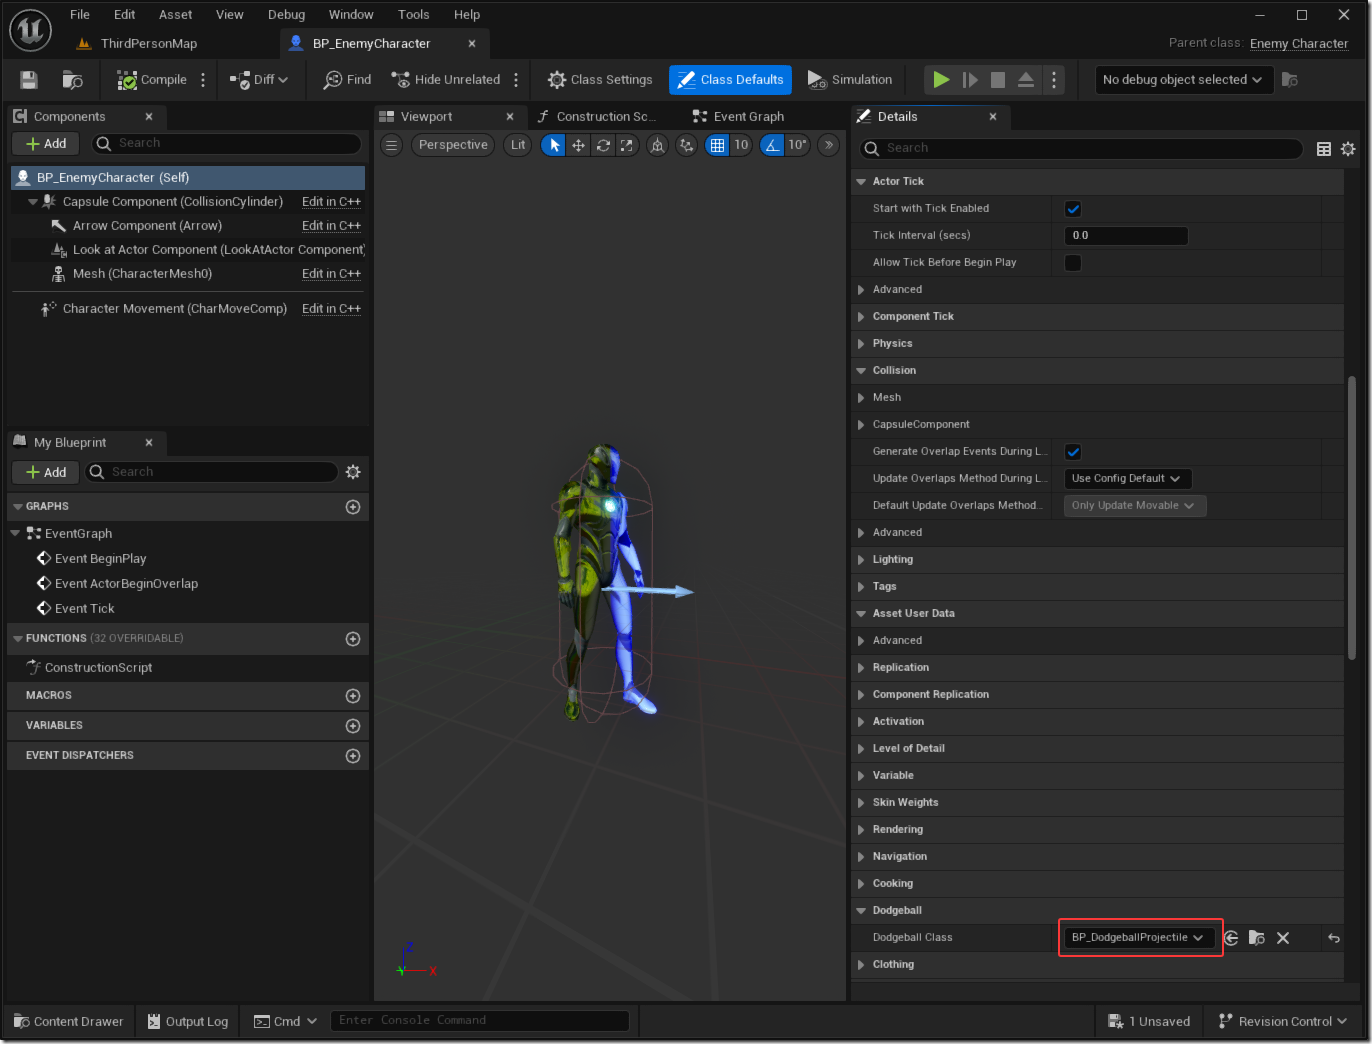Uncheck Start with Tick Enabled
Viewport: 1372px width, 1044px height.
pos(1073,209)
